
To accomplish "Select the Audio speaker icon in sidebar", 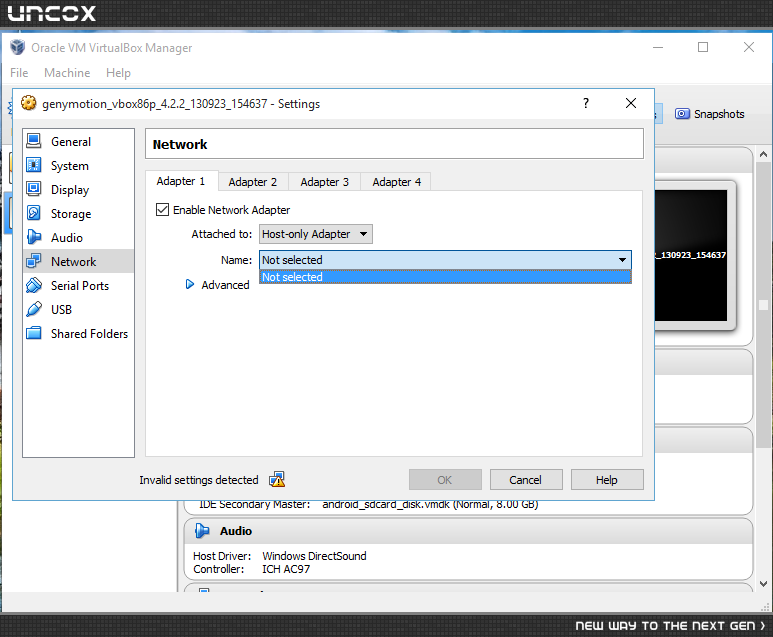I will click(x=34, y=237).
